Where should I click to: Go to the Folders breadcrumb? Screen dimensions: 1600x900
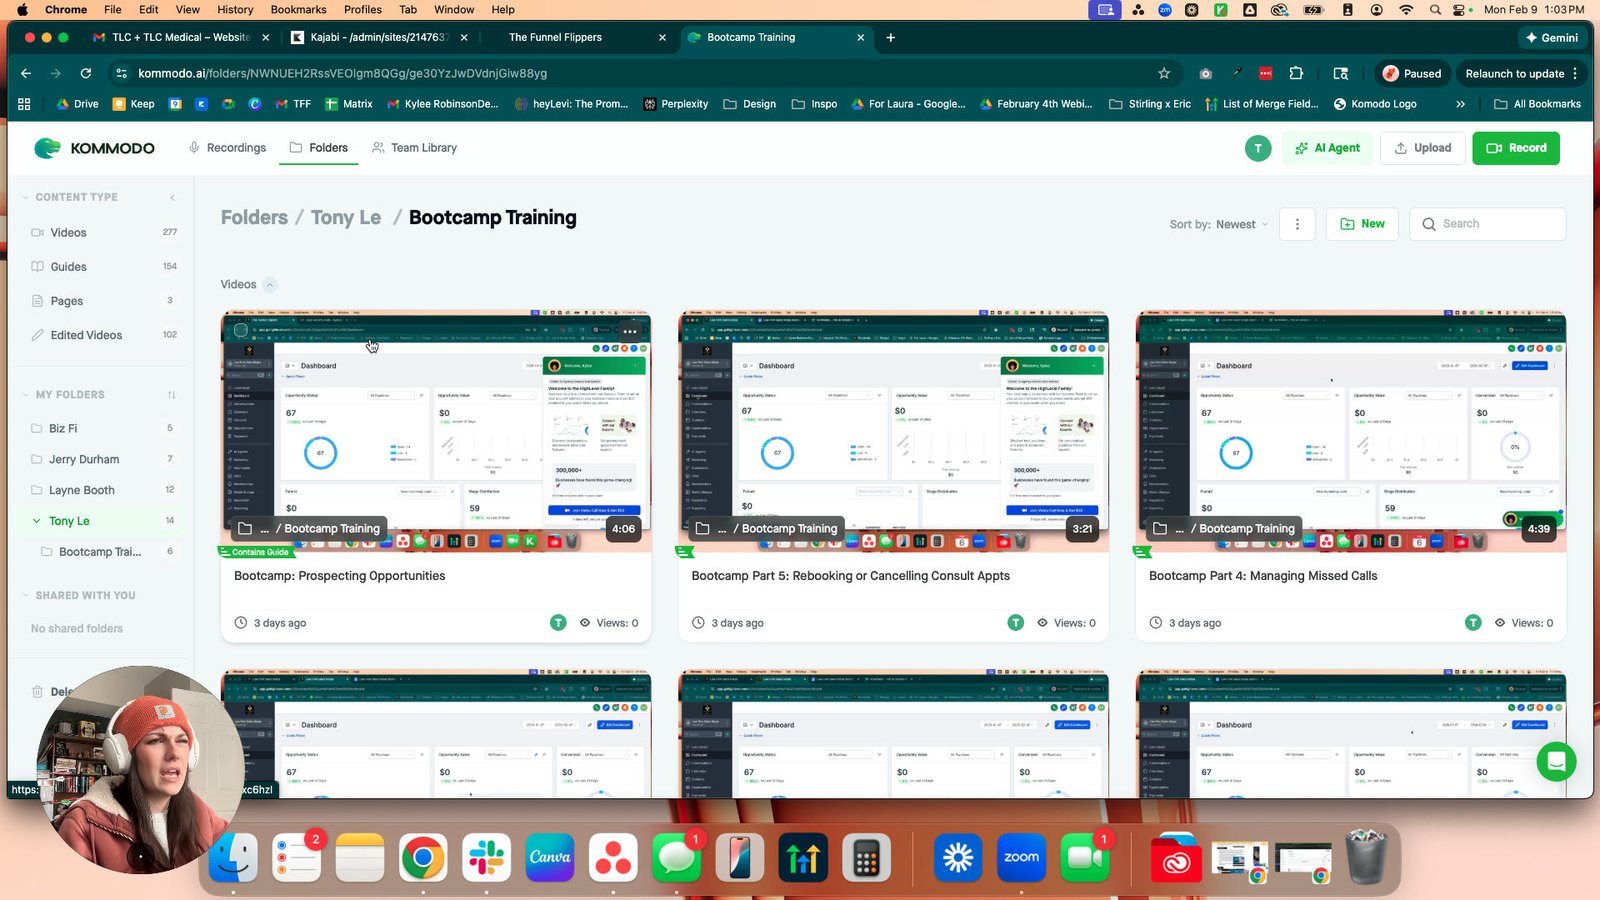click(x=254, y=218)
